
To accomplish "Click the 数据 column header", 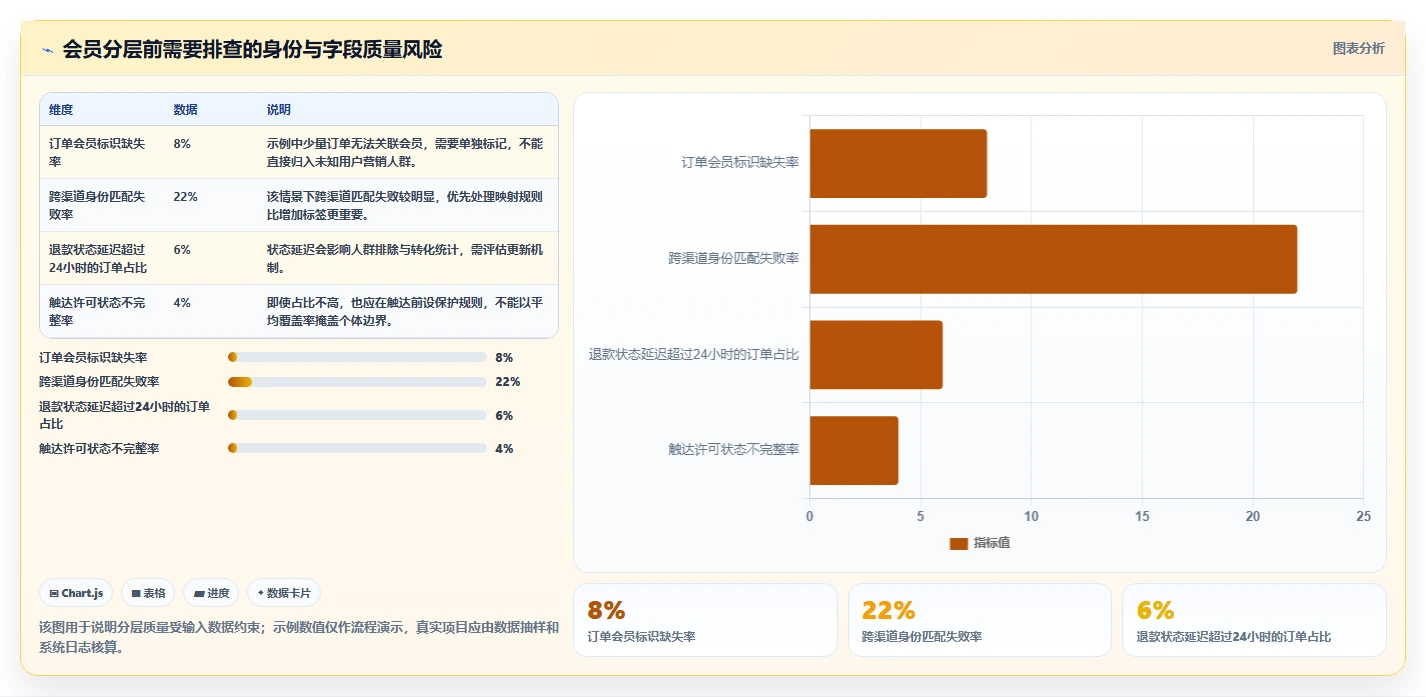I will tap(185, 110).
